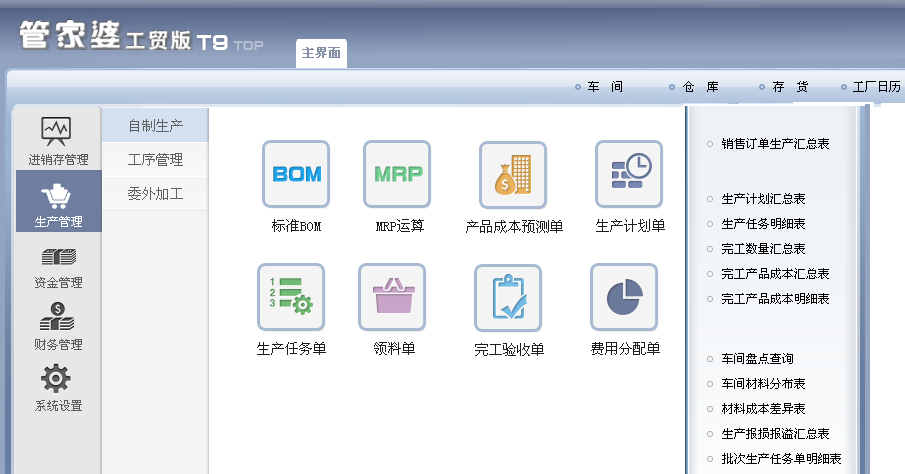Open the 完工验收单 clipboard icon
This screenshot has width=905, height=474.
coord(508,298)
